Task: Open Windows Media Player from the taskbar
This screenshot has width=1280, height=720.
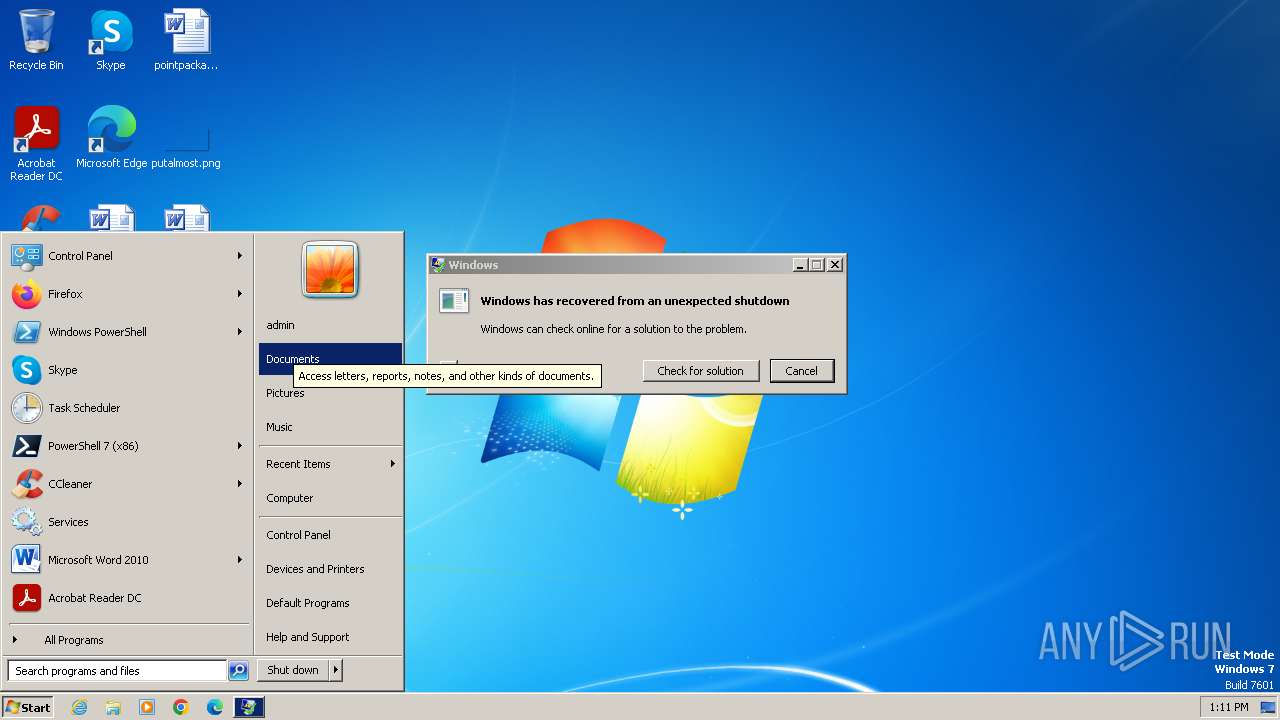Action: [147, 707]
